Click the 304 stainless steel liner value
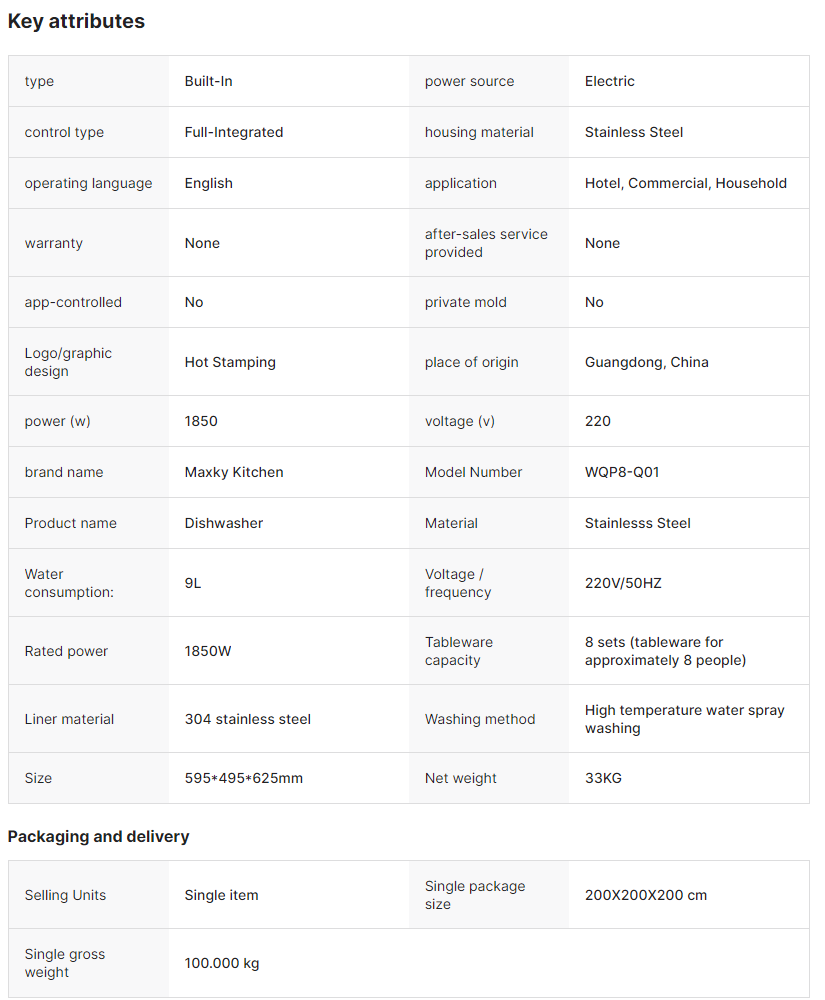 pyautogui.click(x=248, y=719)
